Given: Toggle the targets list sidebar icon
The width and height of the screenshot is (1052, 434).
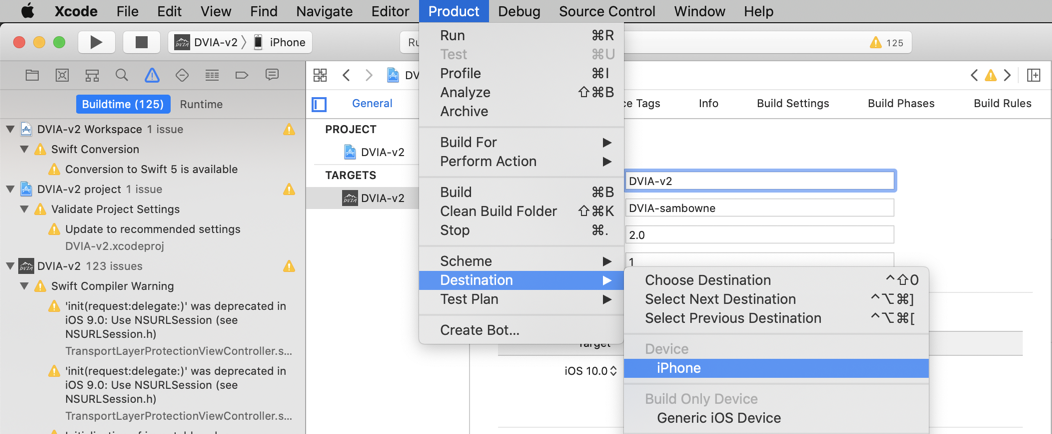Looking at the screenshot, I should pyautogui.click(x=319, y=103).
